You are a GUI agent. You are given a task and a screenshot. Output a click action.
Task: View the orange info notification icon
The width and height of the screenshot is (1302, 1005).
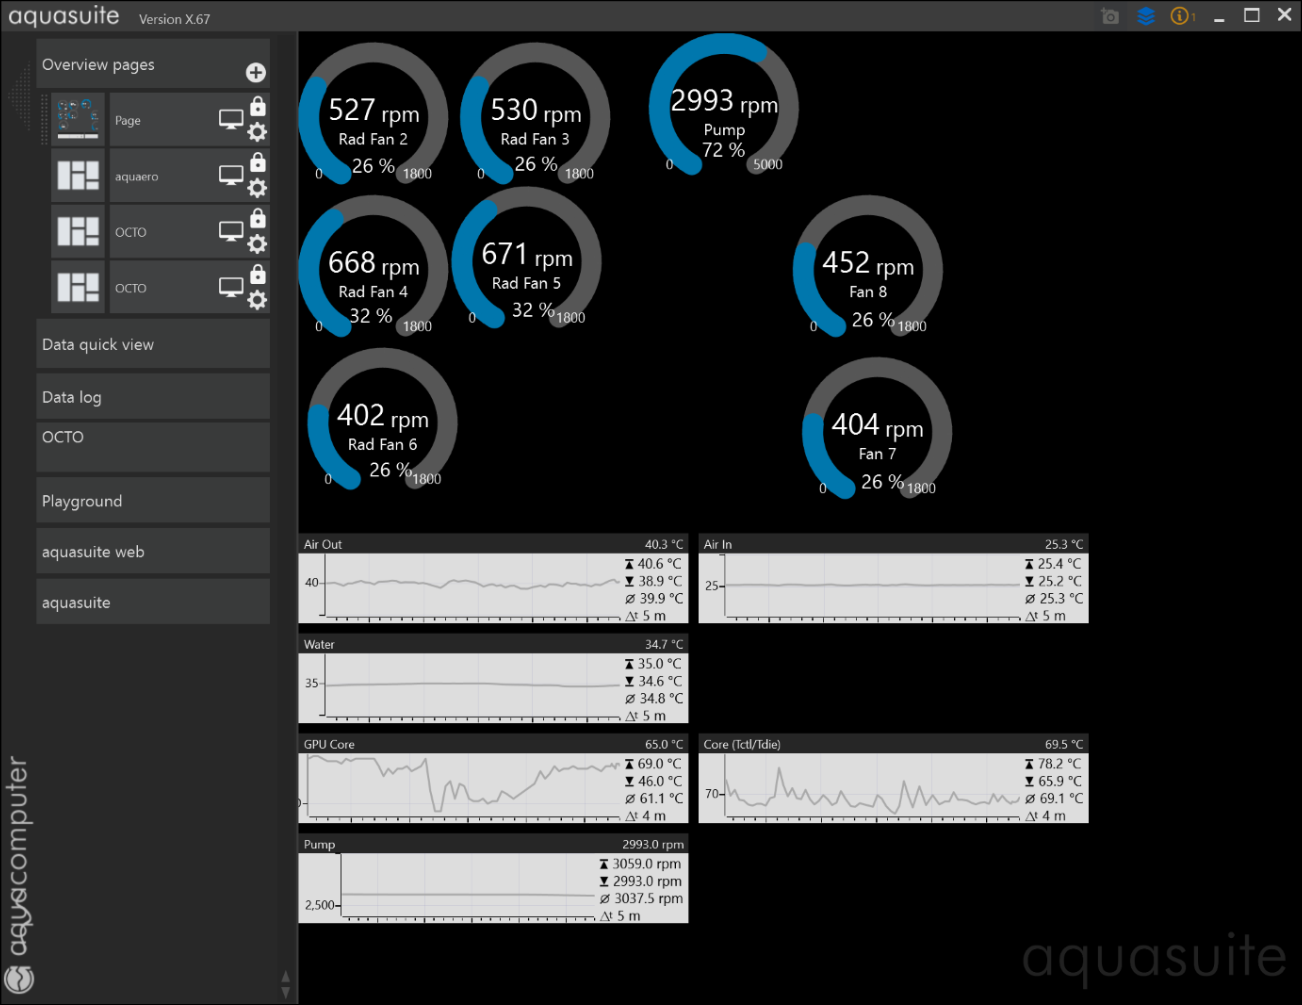[x=1178, y=16]
